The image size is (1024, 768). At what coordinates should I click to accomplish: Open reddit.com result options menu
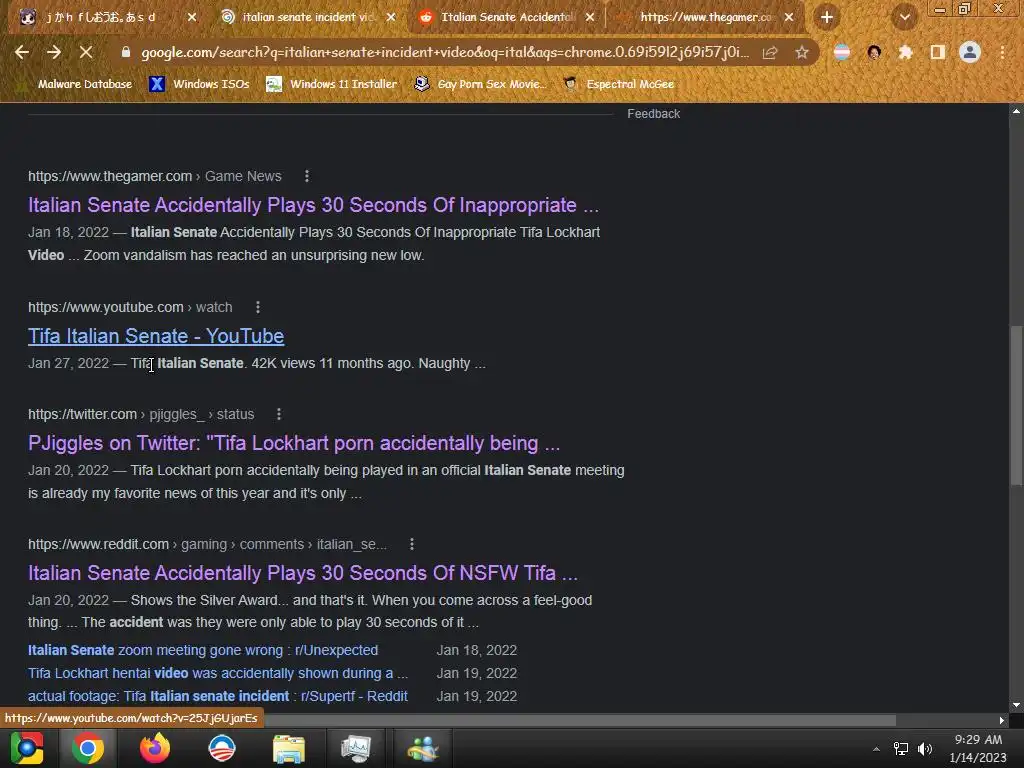412,544
